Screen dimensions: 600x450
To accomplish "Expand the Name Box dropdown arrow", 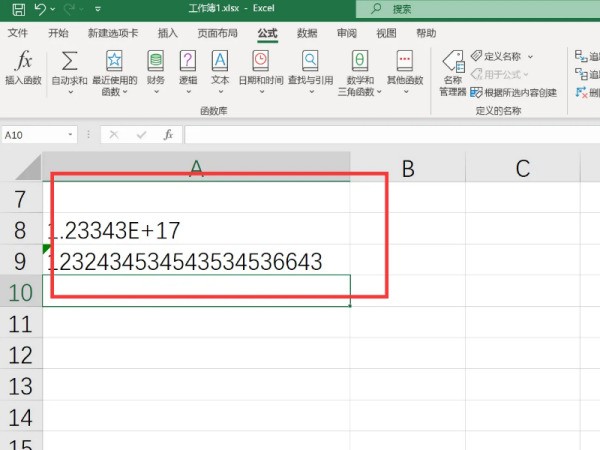I will tap(70, 134).
